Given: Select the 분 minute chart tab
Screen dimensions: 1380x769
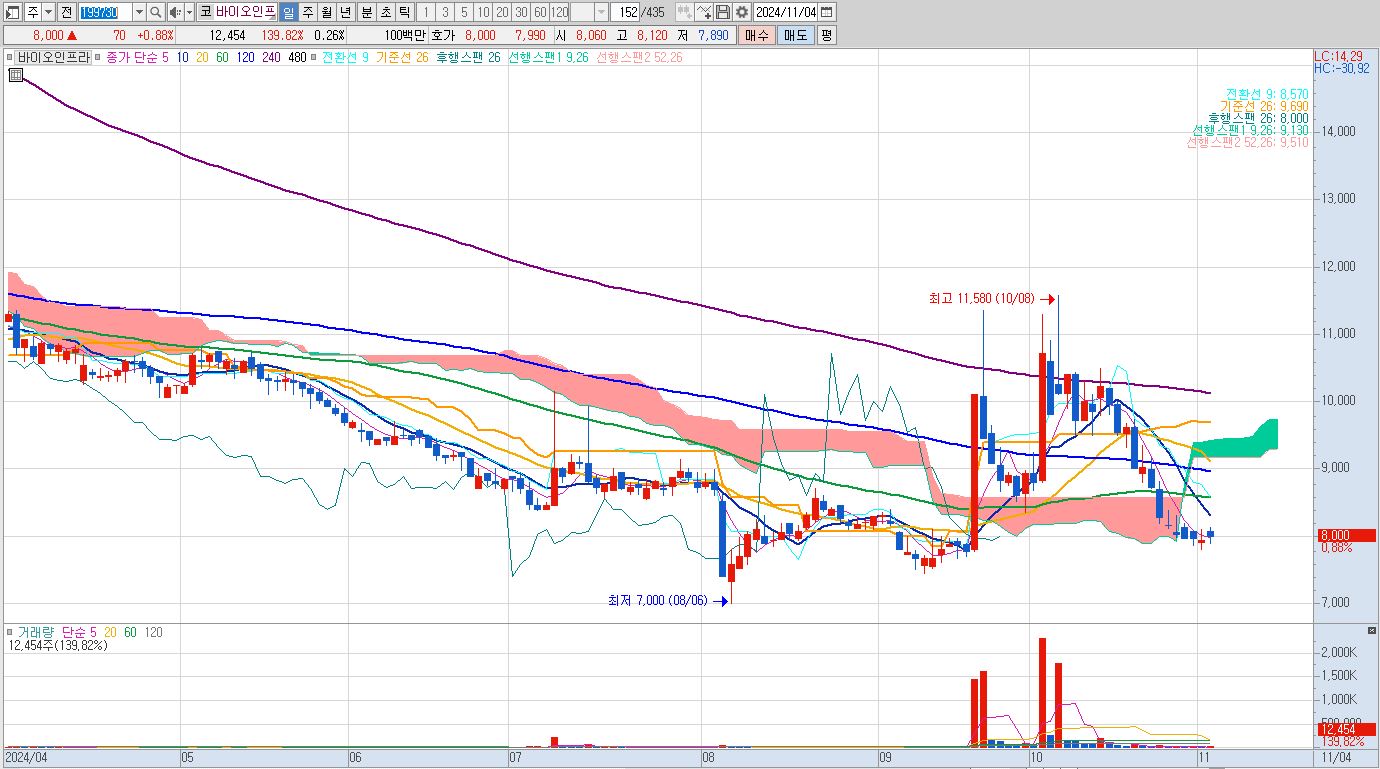Looking at the screenshot, I should pyautogui.click(x=365, y=12).
